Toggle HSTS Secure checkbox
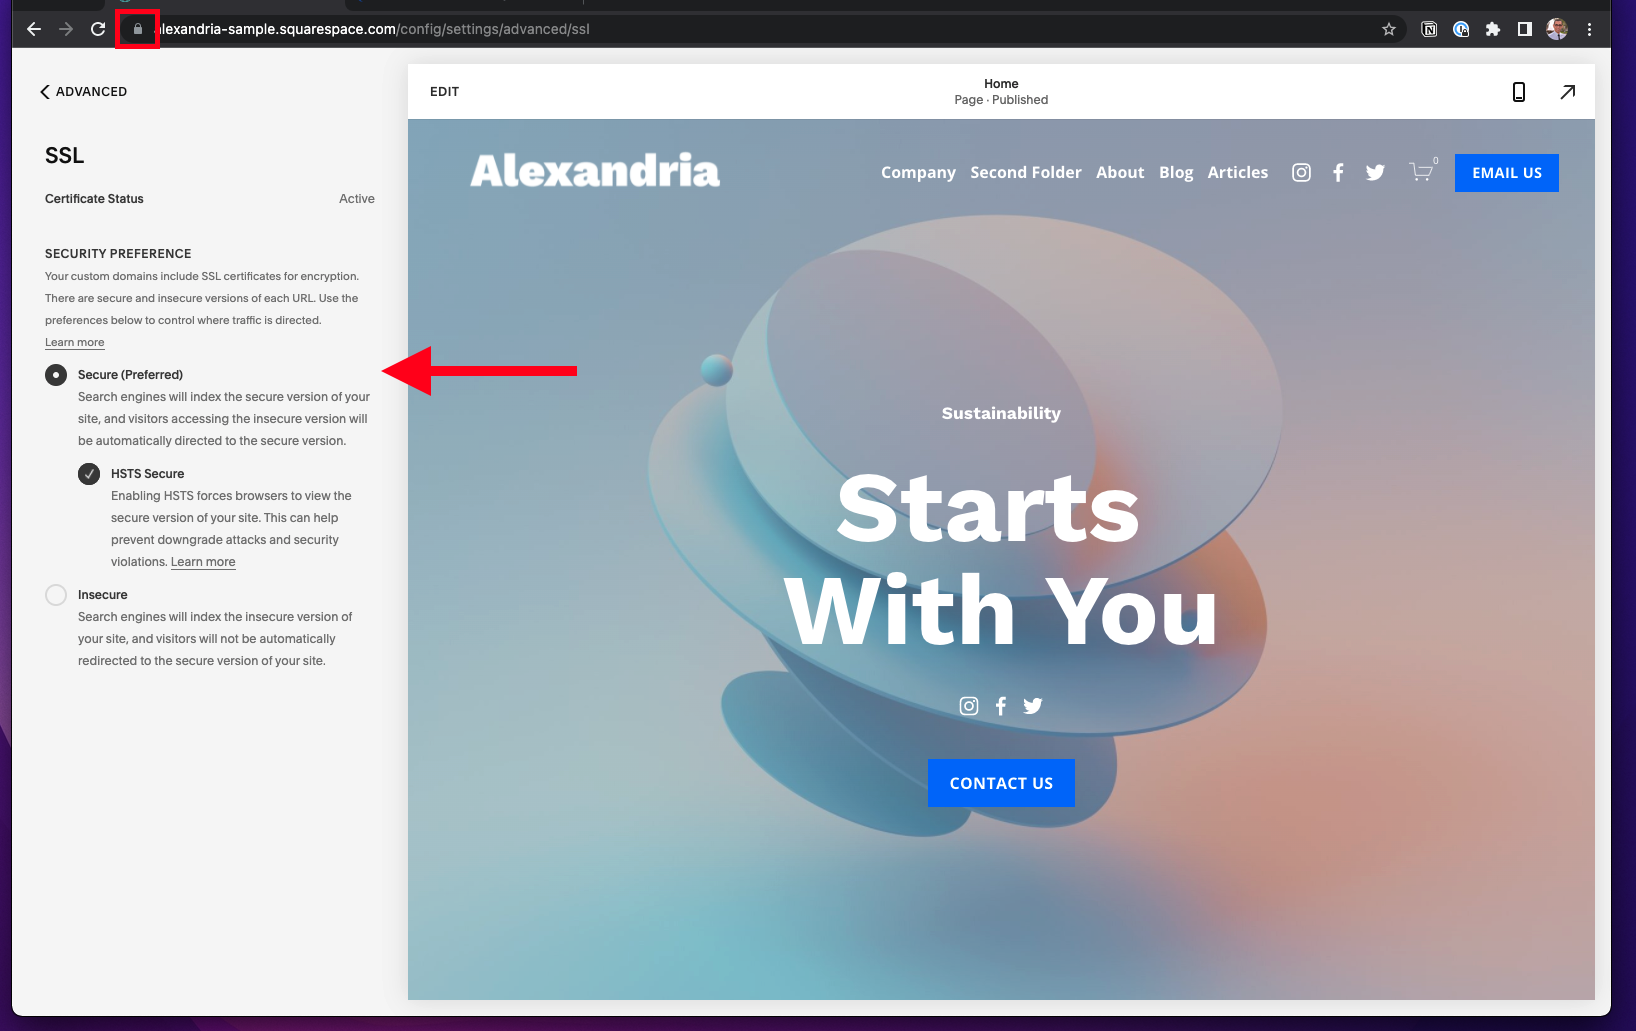Image resolution: width=1636 pixels, height=1031 pixels. click(89, 474)
